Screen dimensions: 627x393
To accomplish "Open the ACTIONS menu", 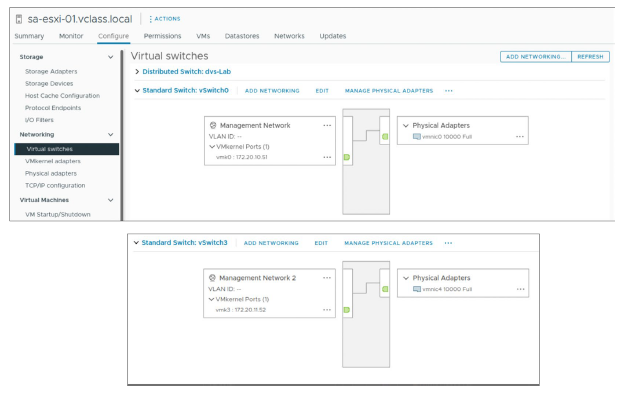I will point(165,19).
